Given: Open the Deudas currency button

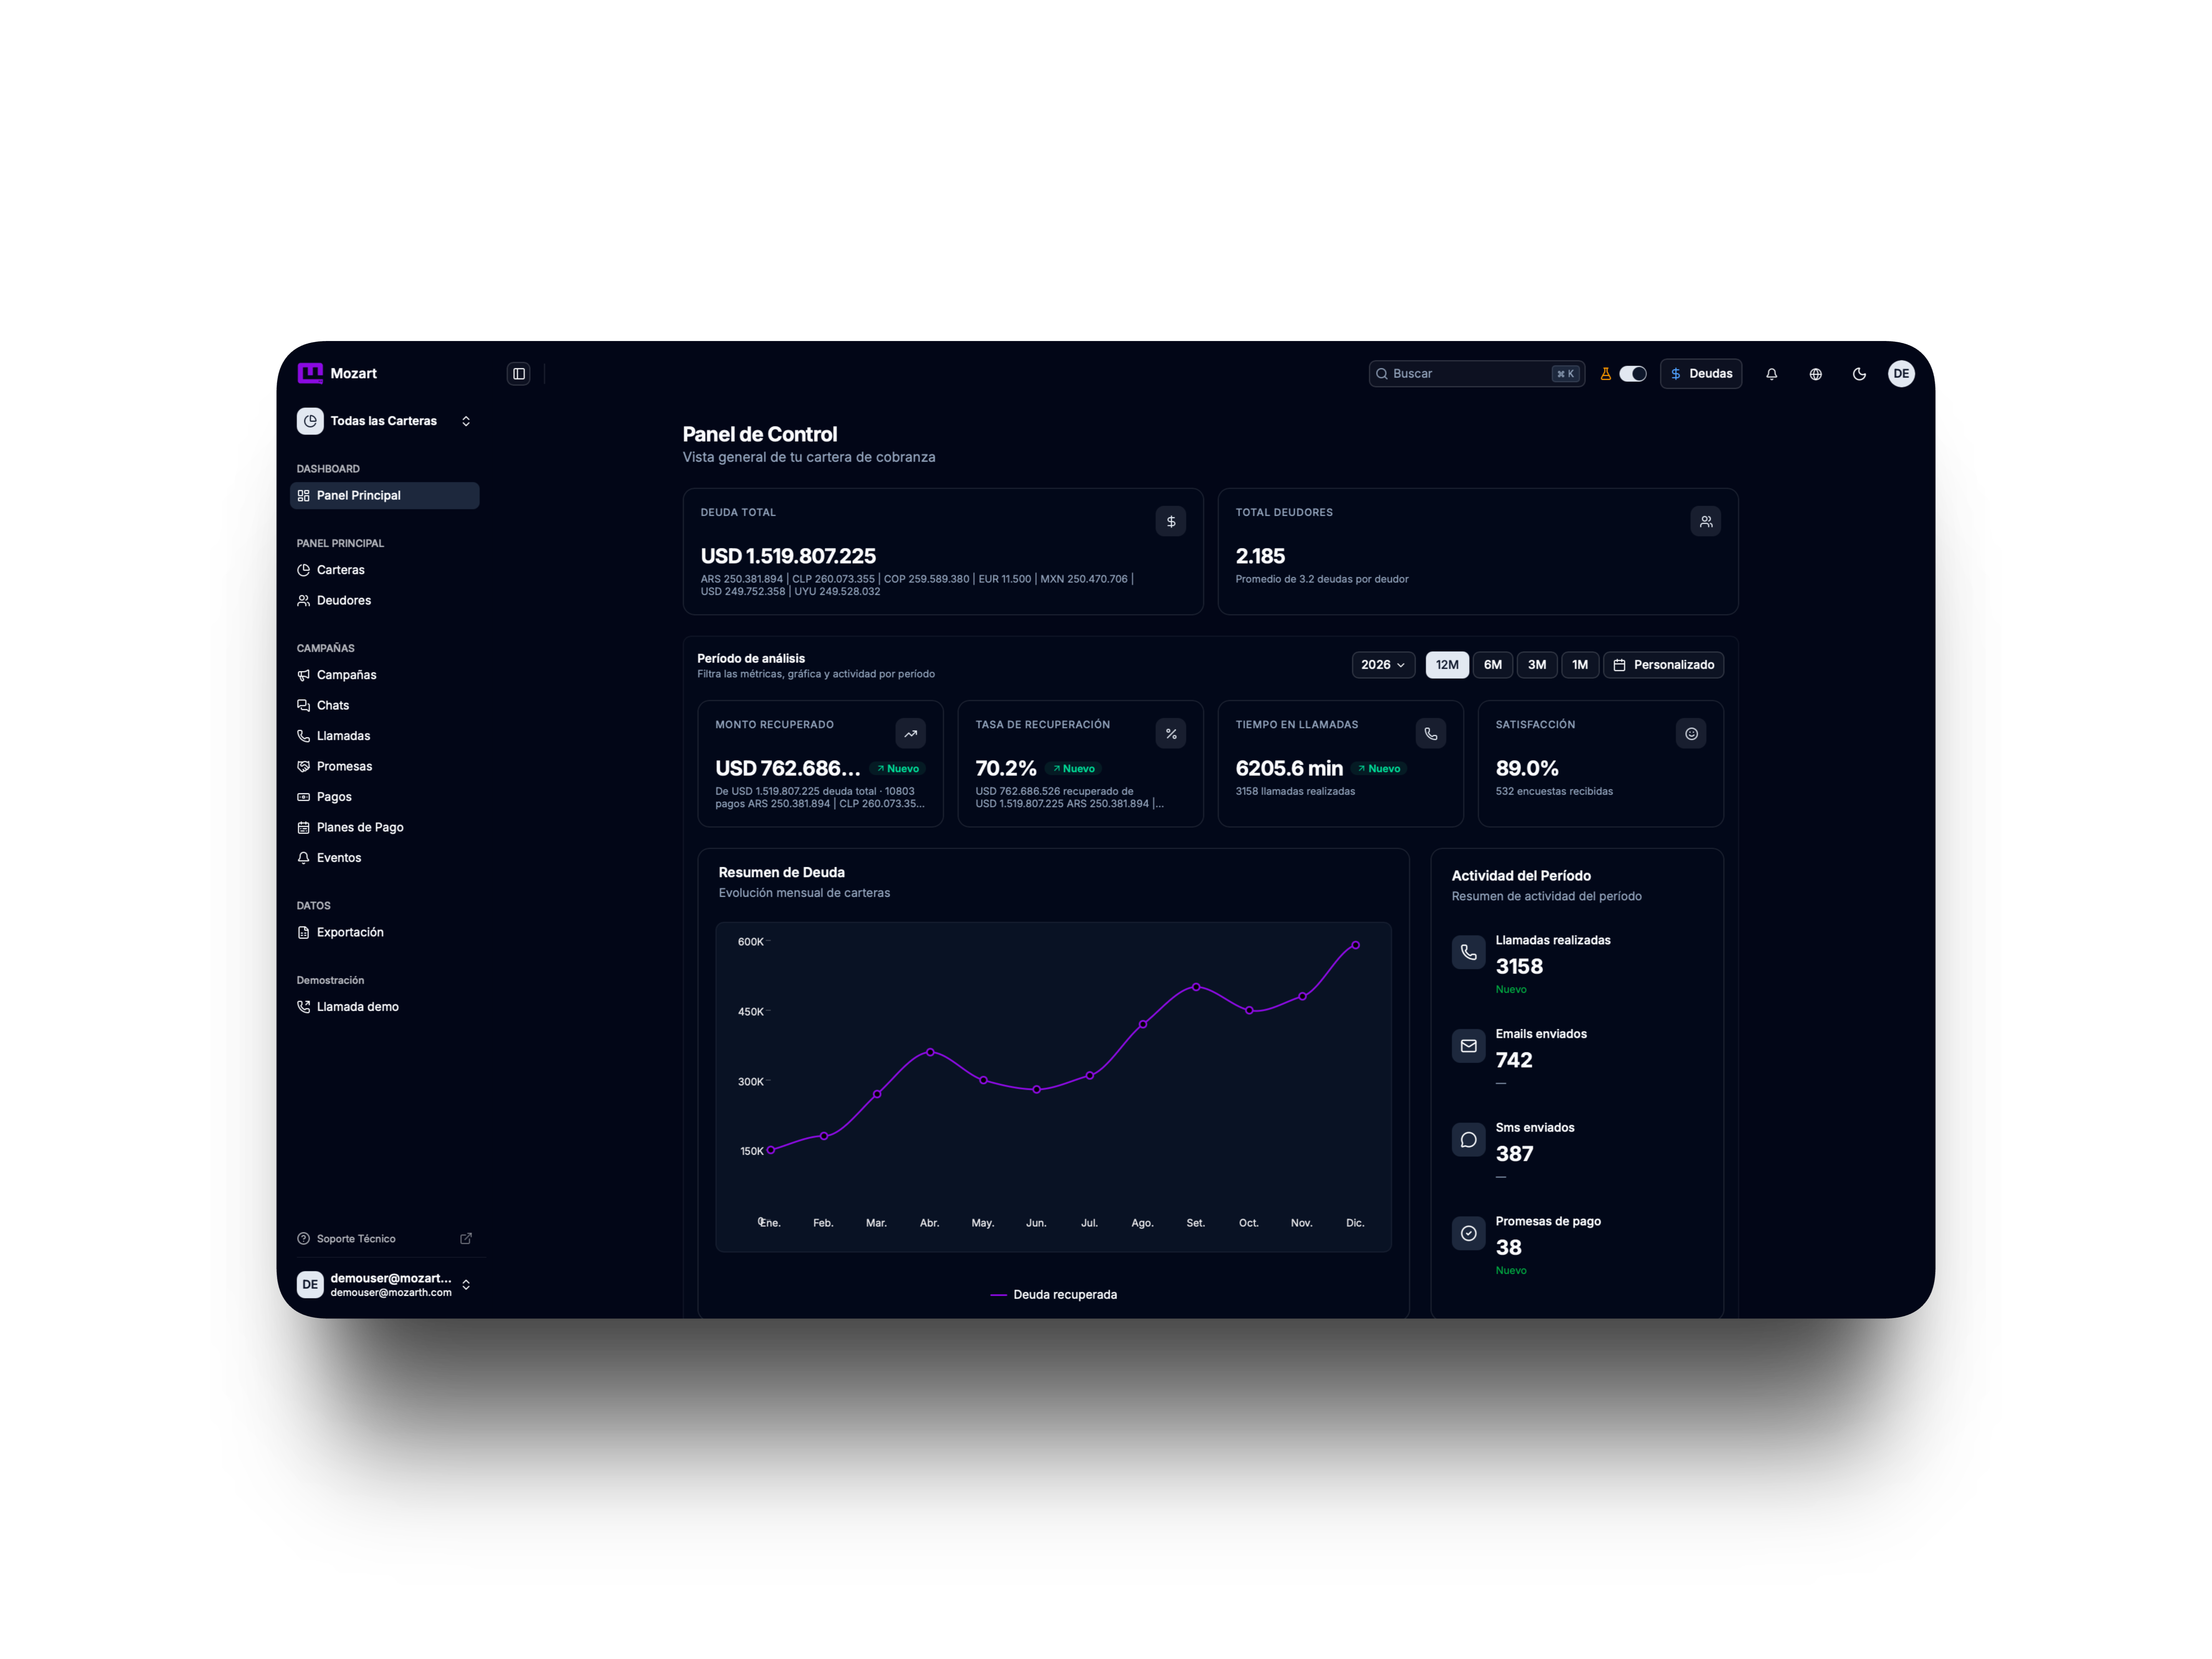Looking at the screenshot, I should coord(1701,374).
